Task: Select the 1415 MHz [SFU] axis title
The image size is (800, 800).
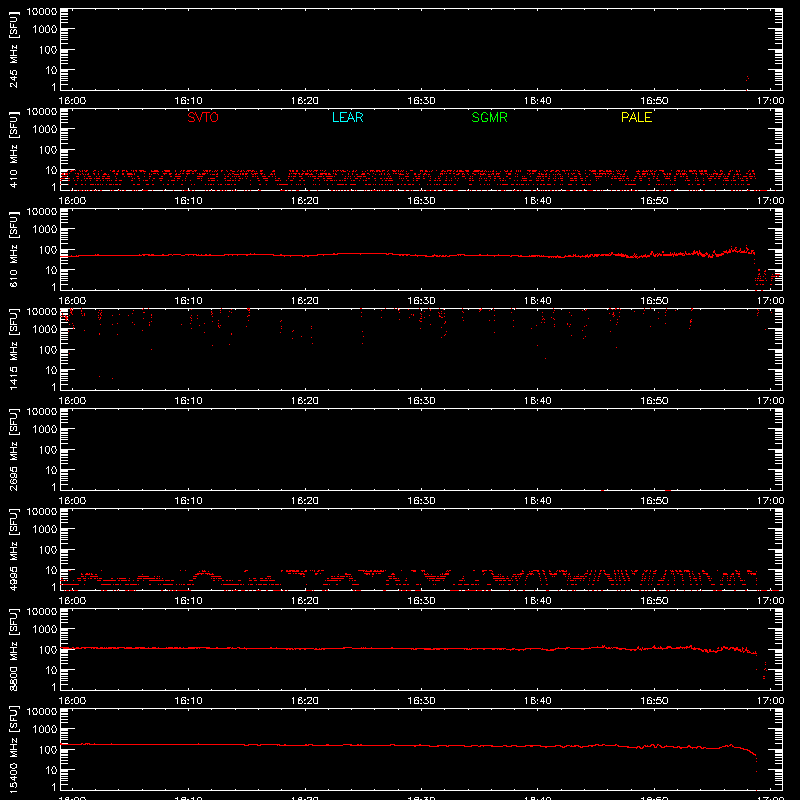Action: click(x=14, y=349)
